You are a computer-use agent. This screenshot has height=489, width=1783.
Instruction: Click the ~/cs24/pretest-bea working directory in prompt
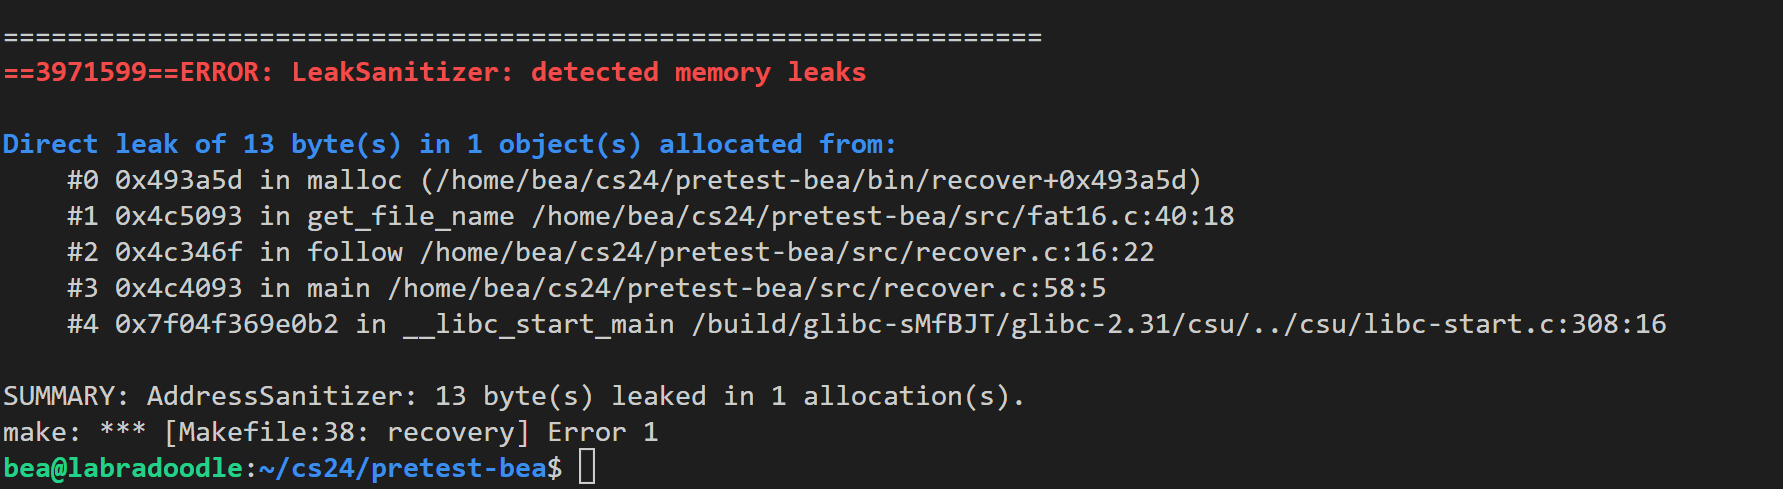(x=402, y=468)
